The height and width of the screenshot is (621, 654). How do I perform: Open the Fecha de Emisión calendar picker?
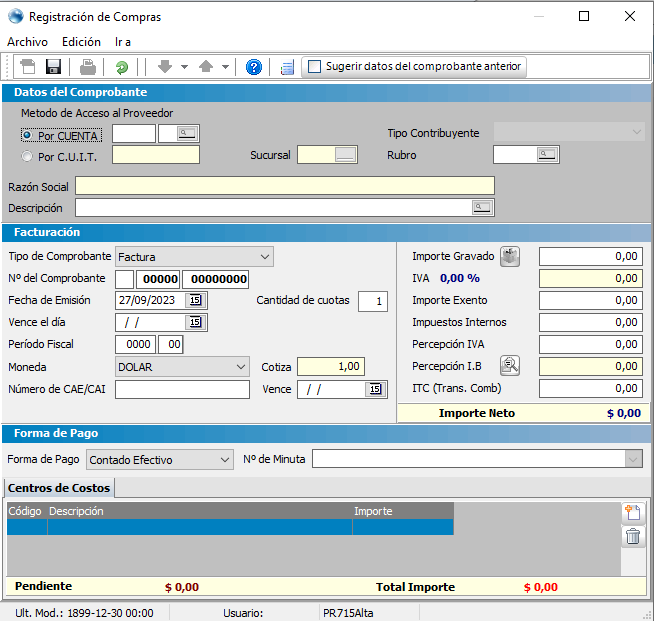pyautogui.click(x=195, y=300)
